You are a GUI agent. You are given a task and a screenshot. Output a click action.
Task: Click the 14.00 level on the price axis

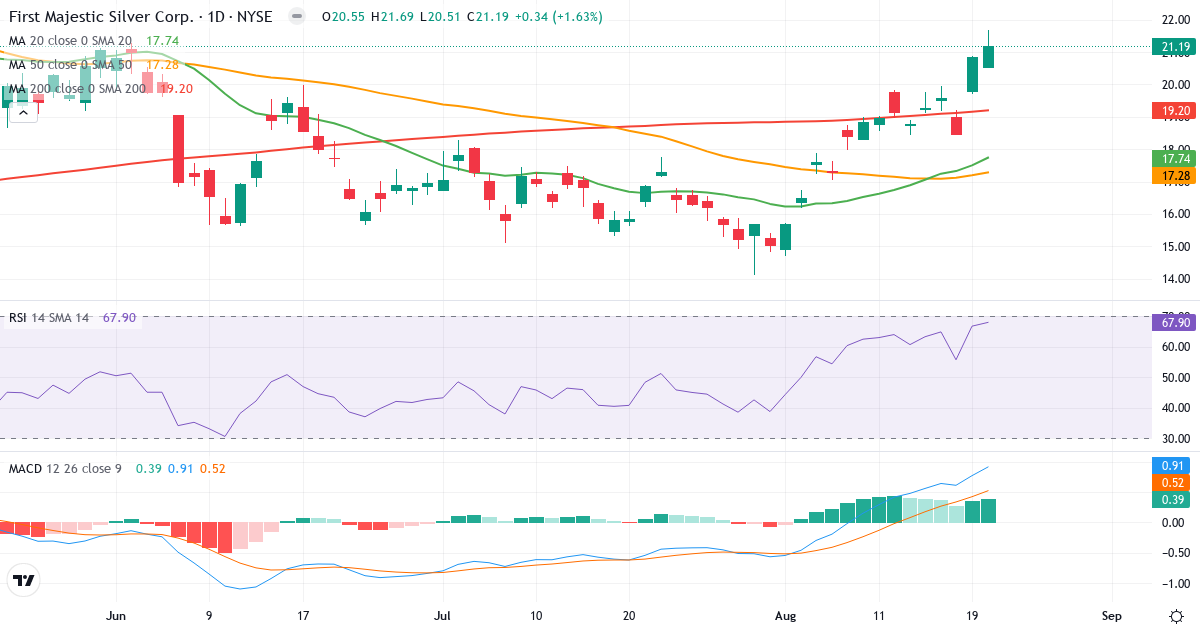1175,279
